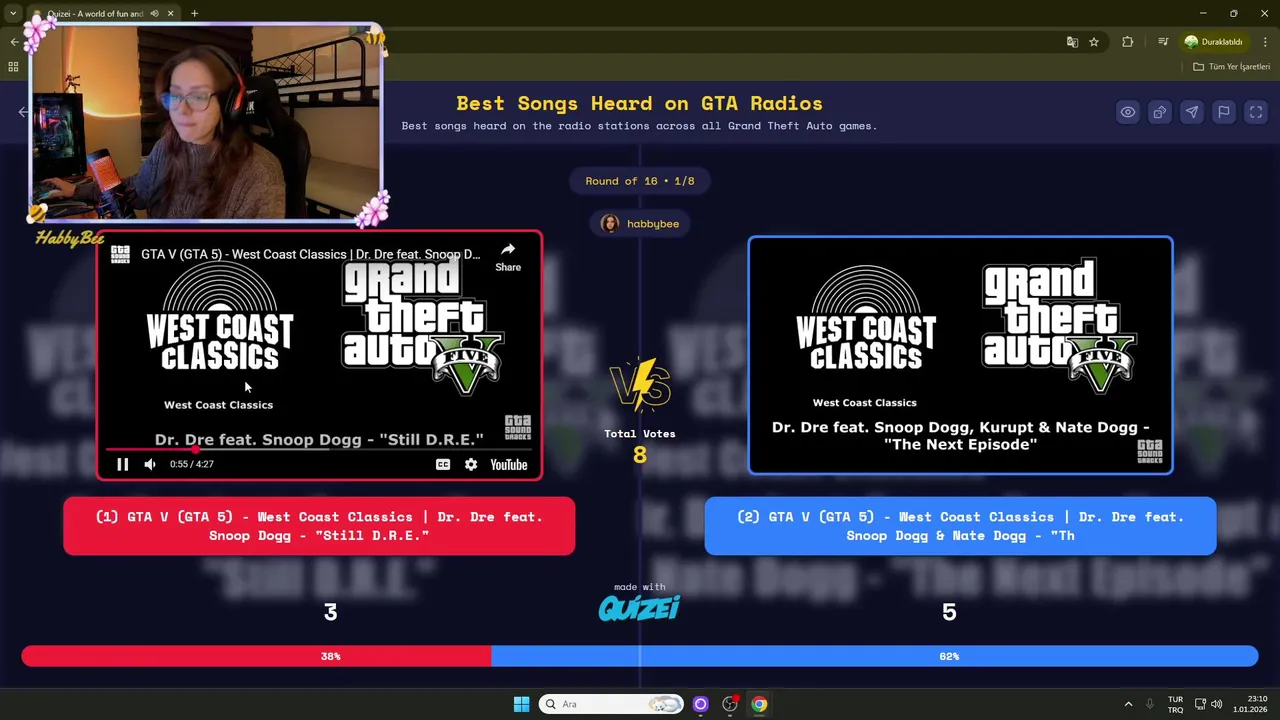The image size is (1280, 720).
Task: Open the apps grid icon in bookmarks bar
Action: click(13, 67)
